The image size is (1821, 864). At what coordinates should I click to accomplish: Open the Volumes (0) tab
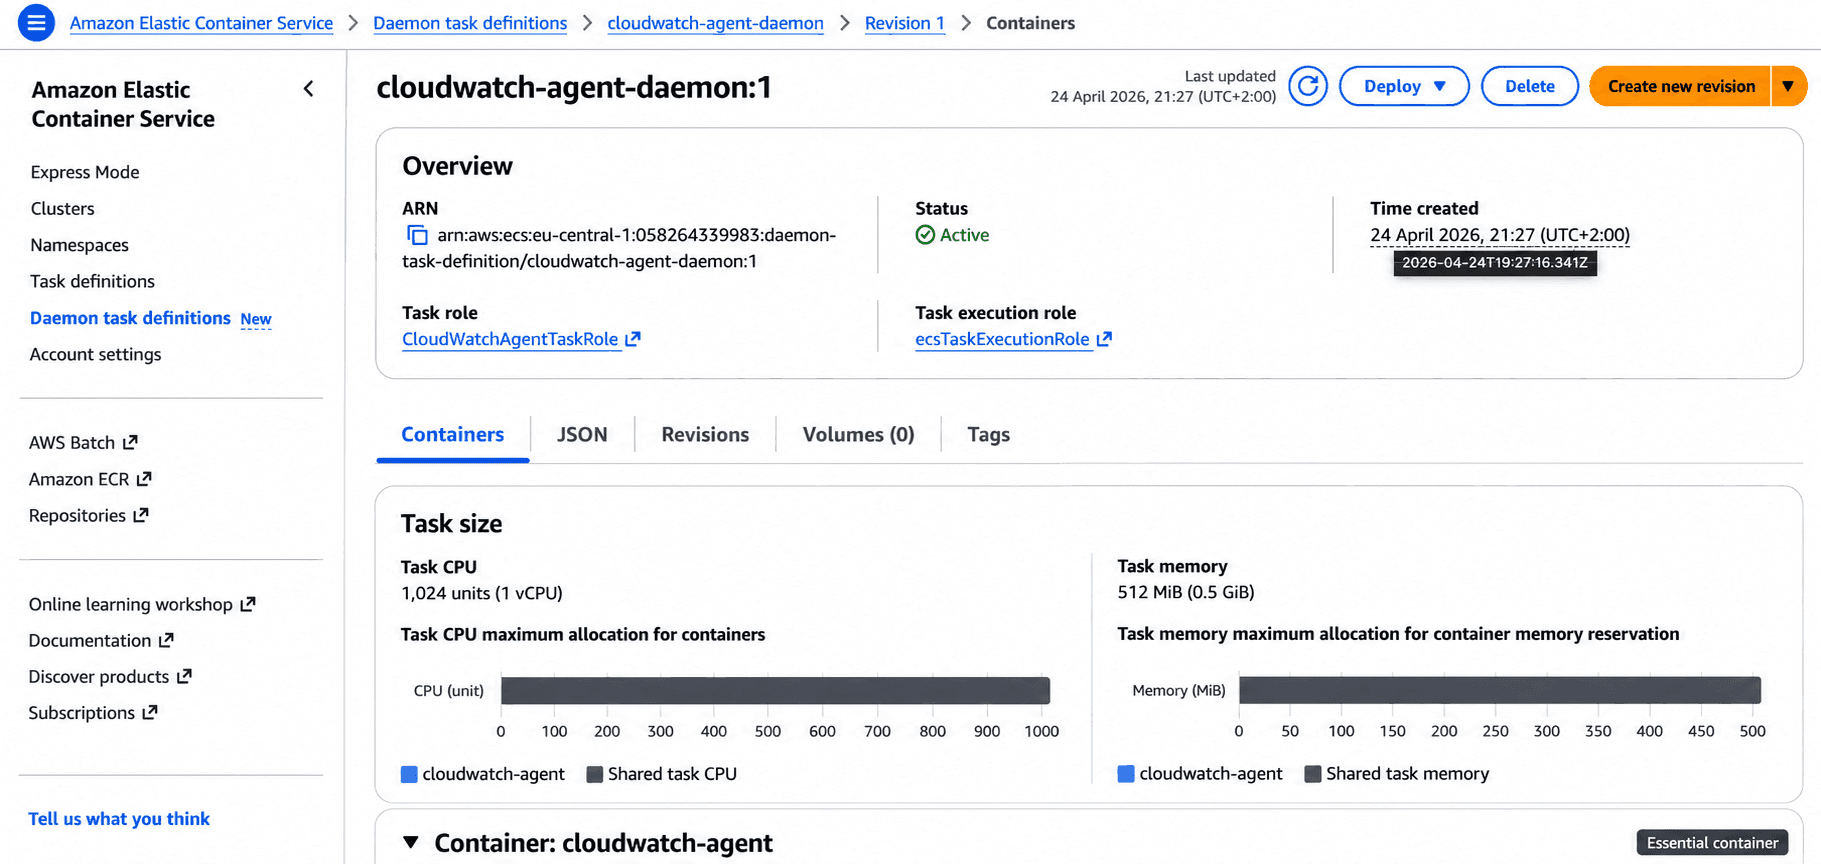coord(858,435)
